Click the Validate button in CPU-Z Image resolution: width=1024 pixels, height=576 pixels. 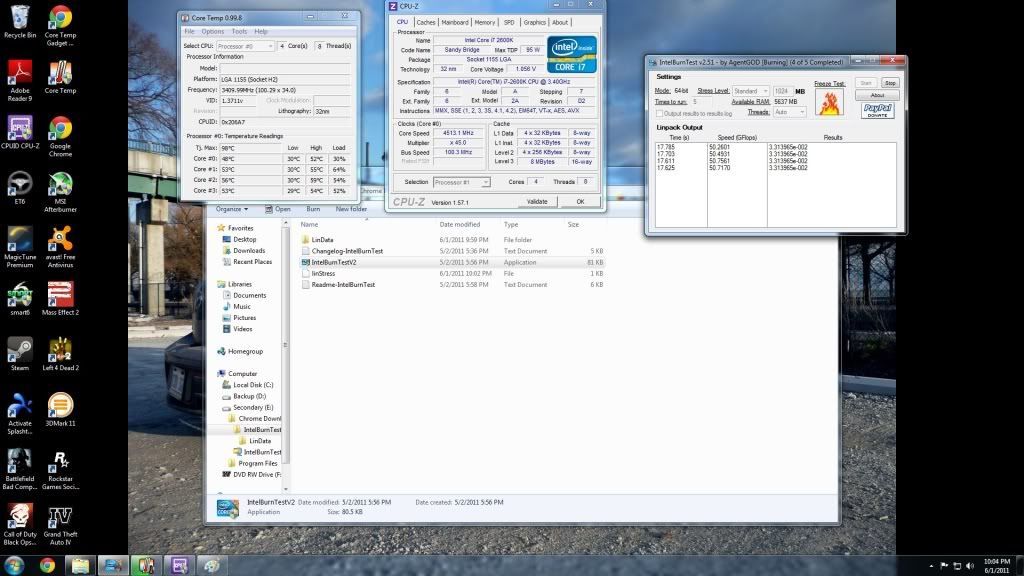pyautogui.click(x=537, y=202)
